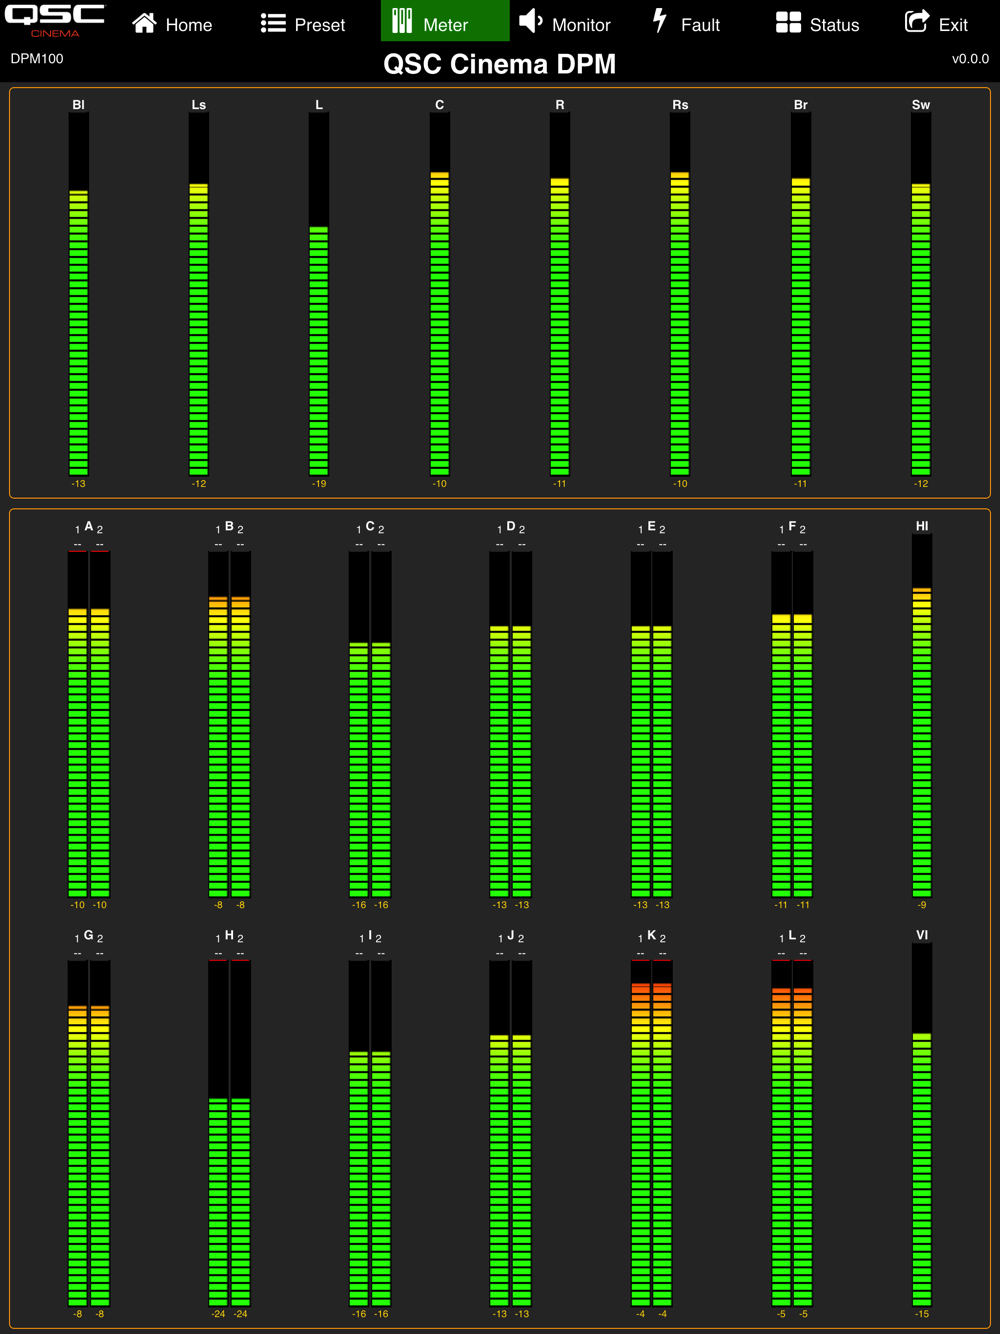Click amplifier H channel 2 meter

240,1133
